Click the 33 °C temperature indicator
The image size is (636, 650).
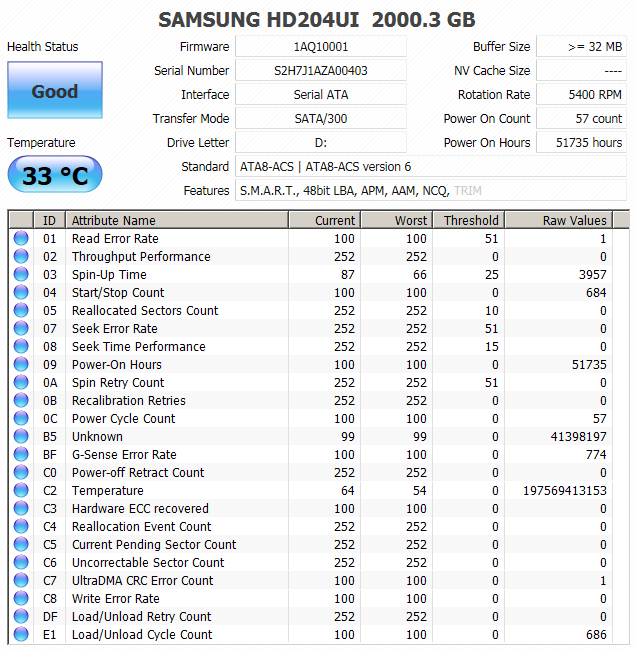[55, 174]
